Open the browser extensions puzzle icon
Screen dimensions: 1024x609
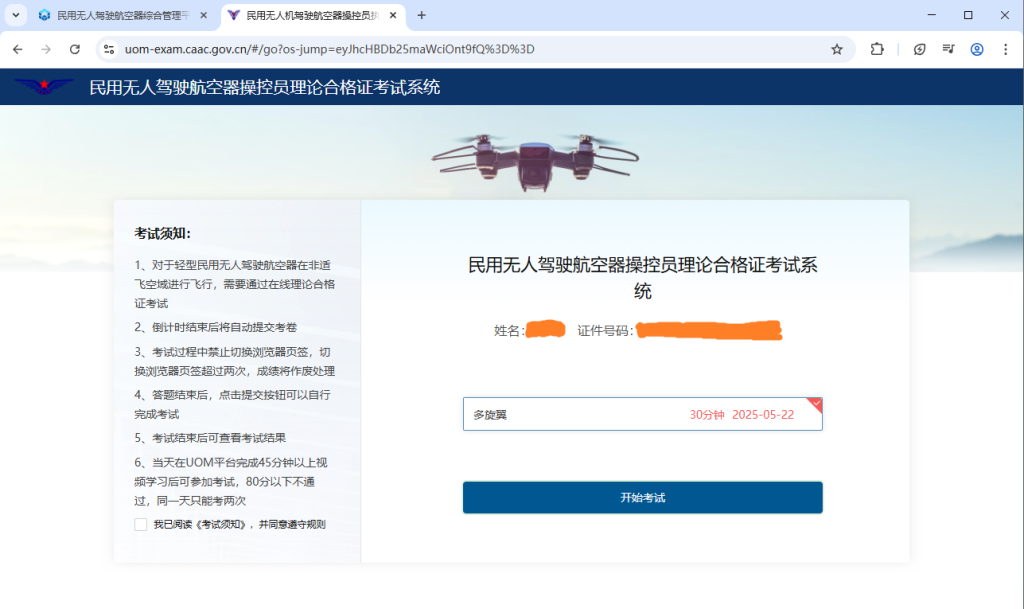click(878, 49)
